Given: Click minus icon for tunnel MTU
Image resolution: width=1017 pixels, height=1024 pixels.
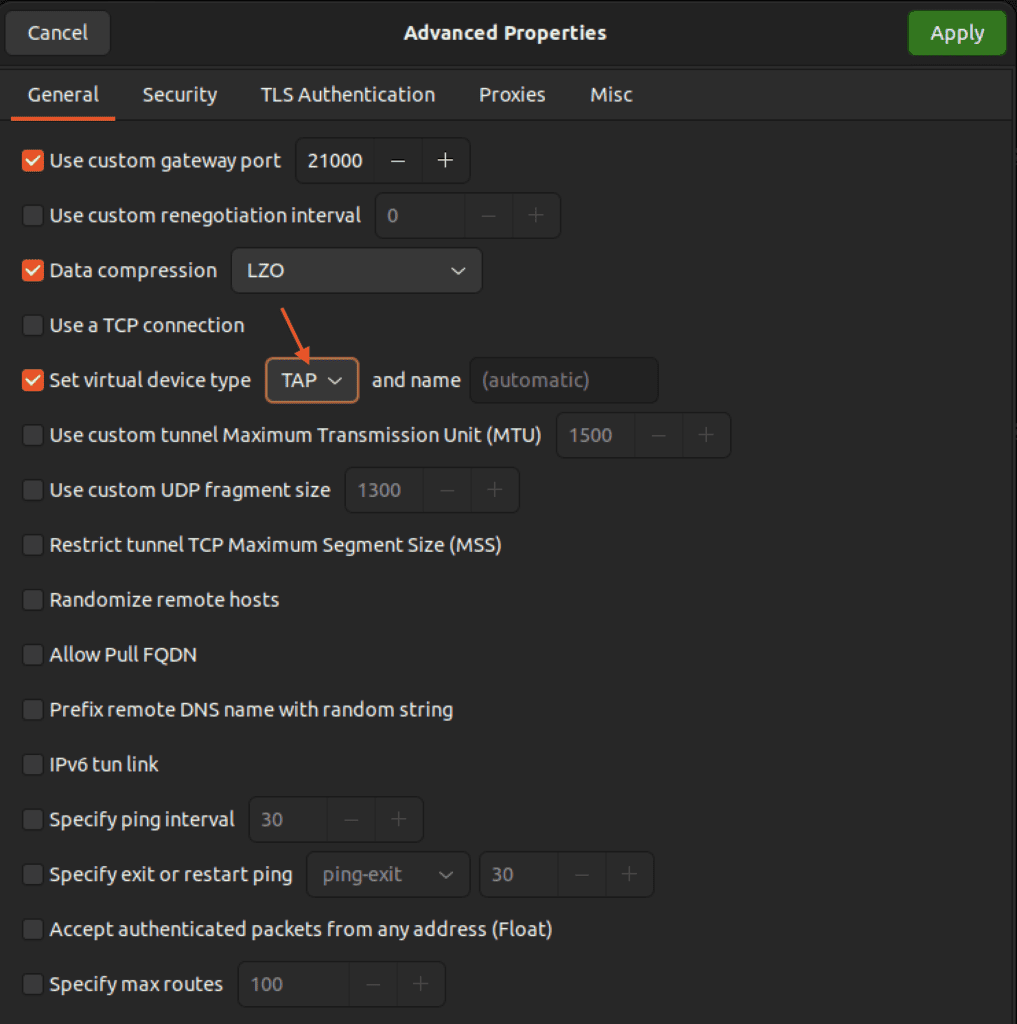Looking at the screenshot, I should click(x=659, y=436).
